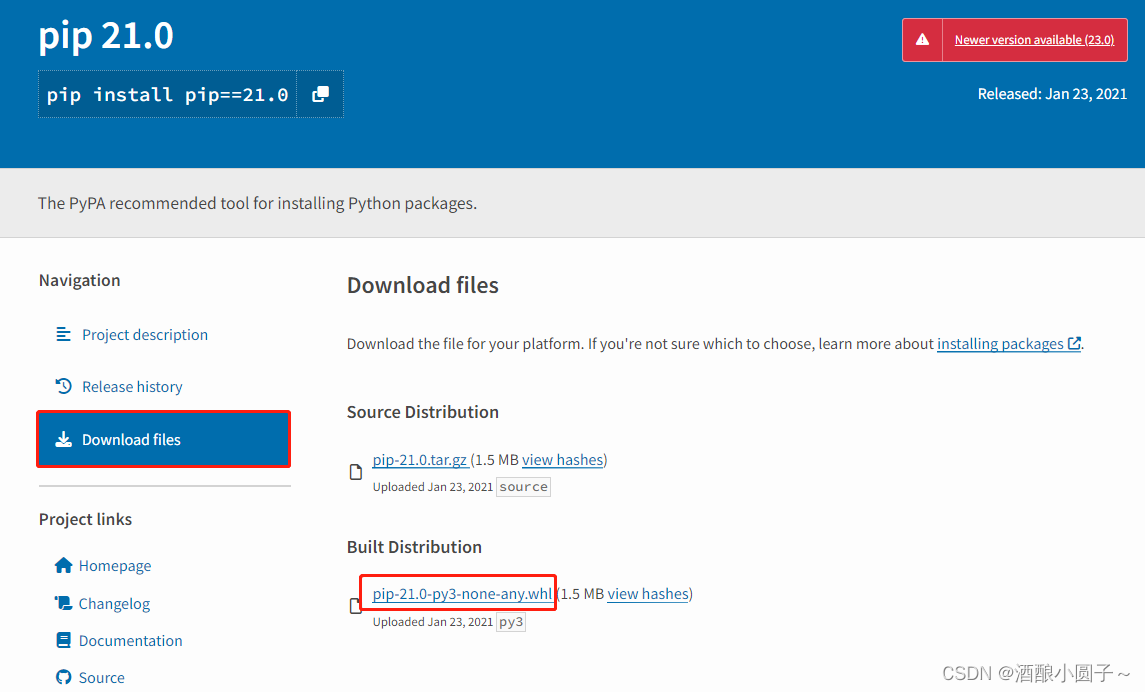
Task: Open the Documentation link
Action: 130,641
